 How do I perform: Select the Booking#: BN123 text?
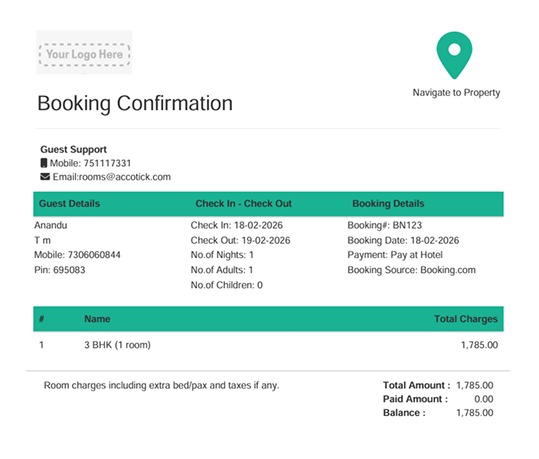[x=384, y=225]
